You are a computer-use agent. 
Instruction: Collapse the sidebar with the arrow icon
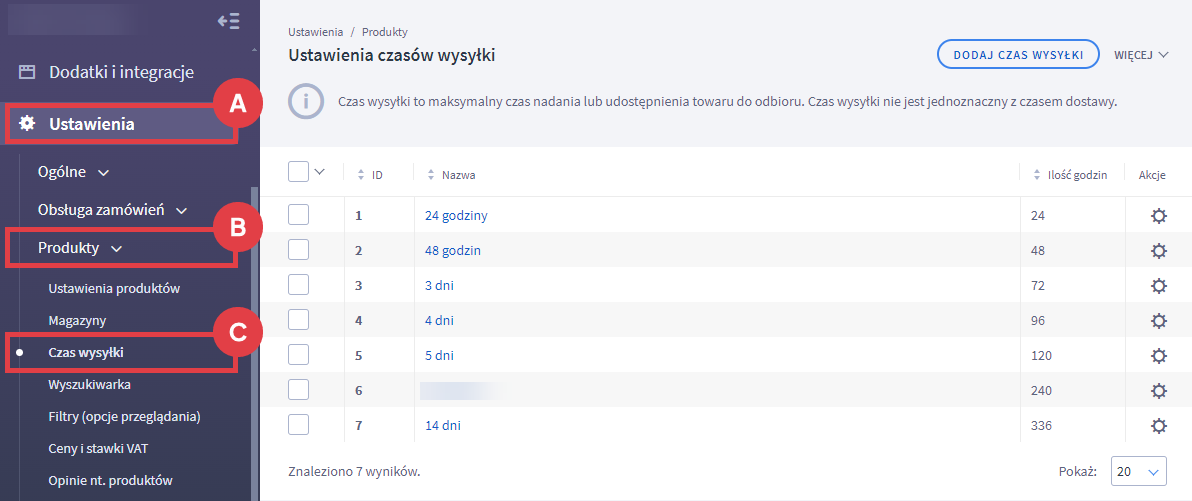click(229, 21)
